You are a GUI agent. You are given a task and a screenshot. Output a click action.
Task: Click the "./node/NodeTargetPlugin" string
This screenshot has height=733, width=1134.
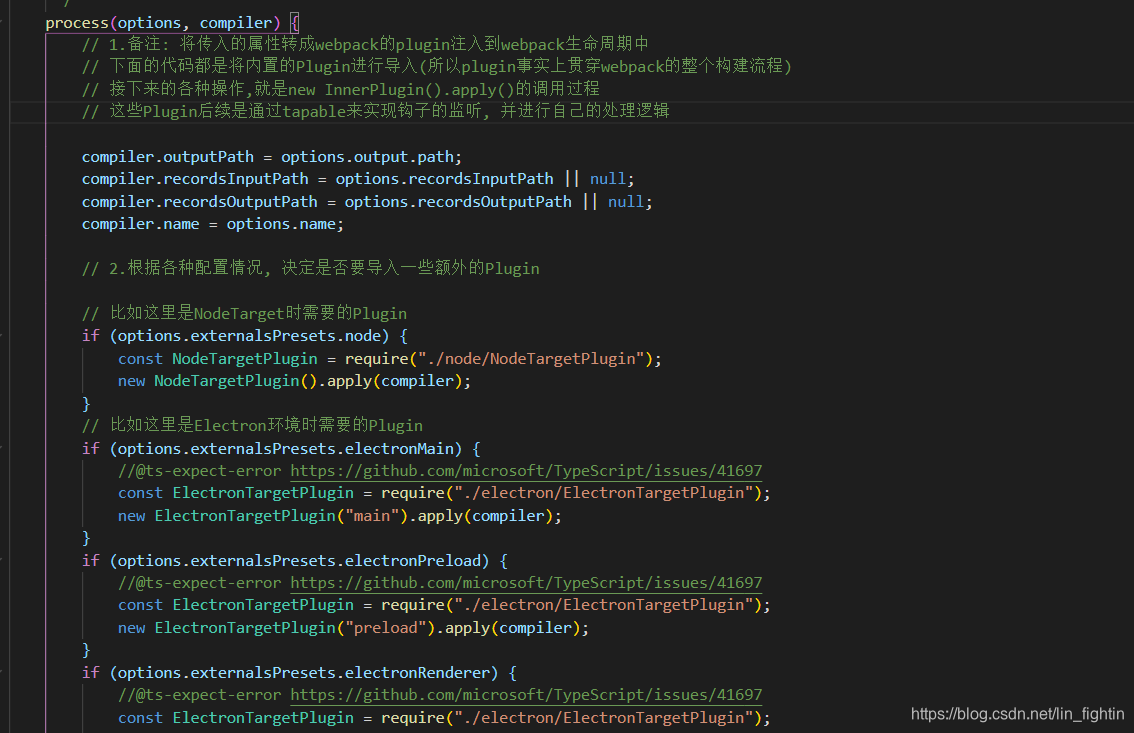(x=532, y=359)
